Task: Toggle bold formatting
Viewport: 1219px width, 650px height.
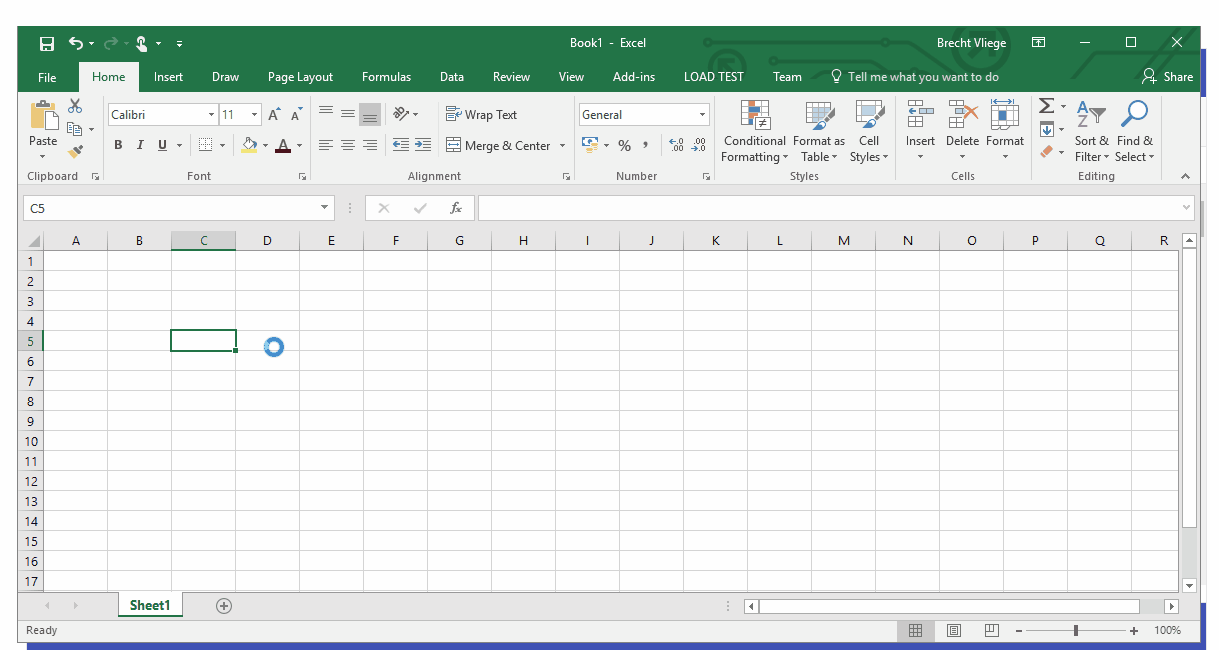Action: coord(118,145)
